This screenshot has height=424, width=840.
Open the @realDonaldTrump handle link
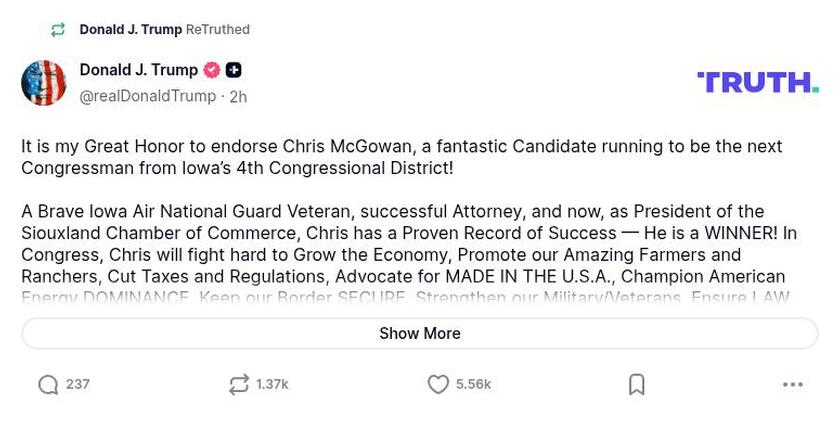click(148, 96)
